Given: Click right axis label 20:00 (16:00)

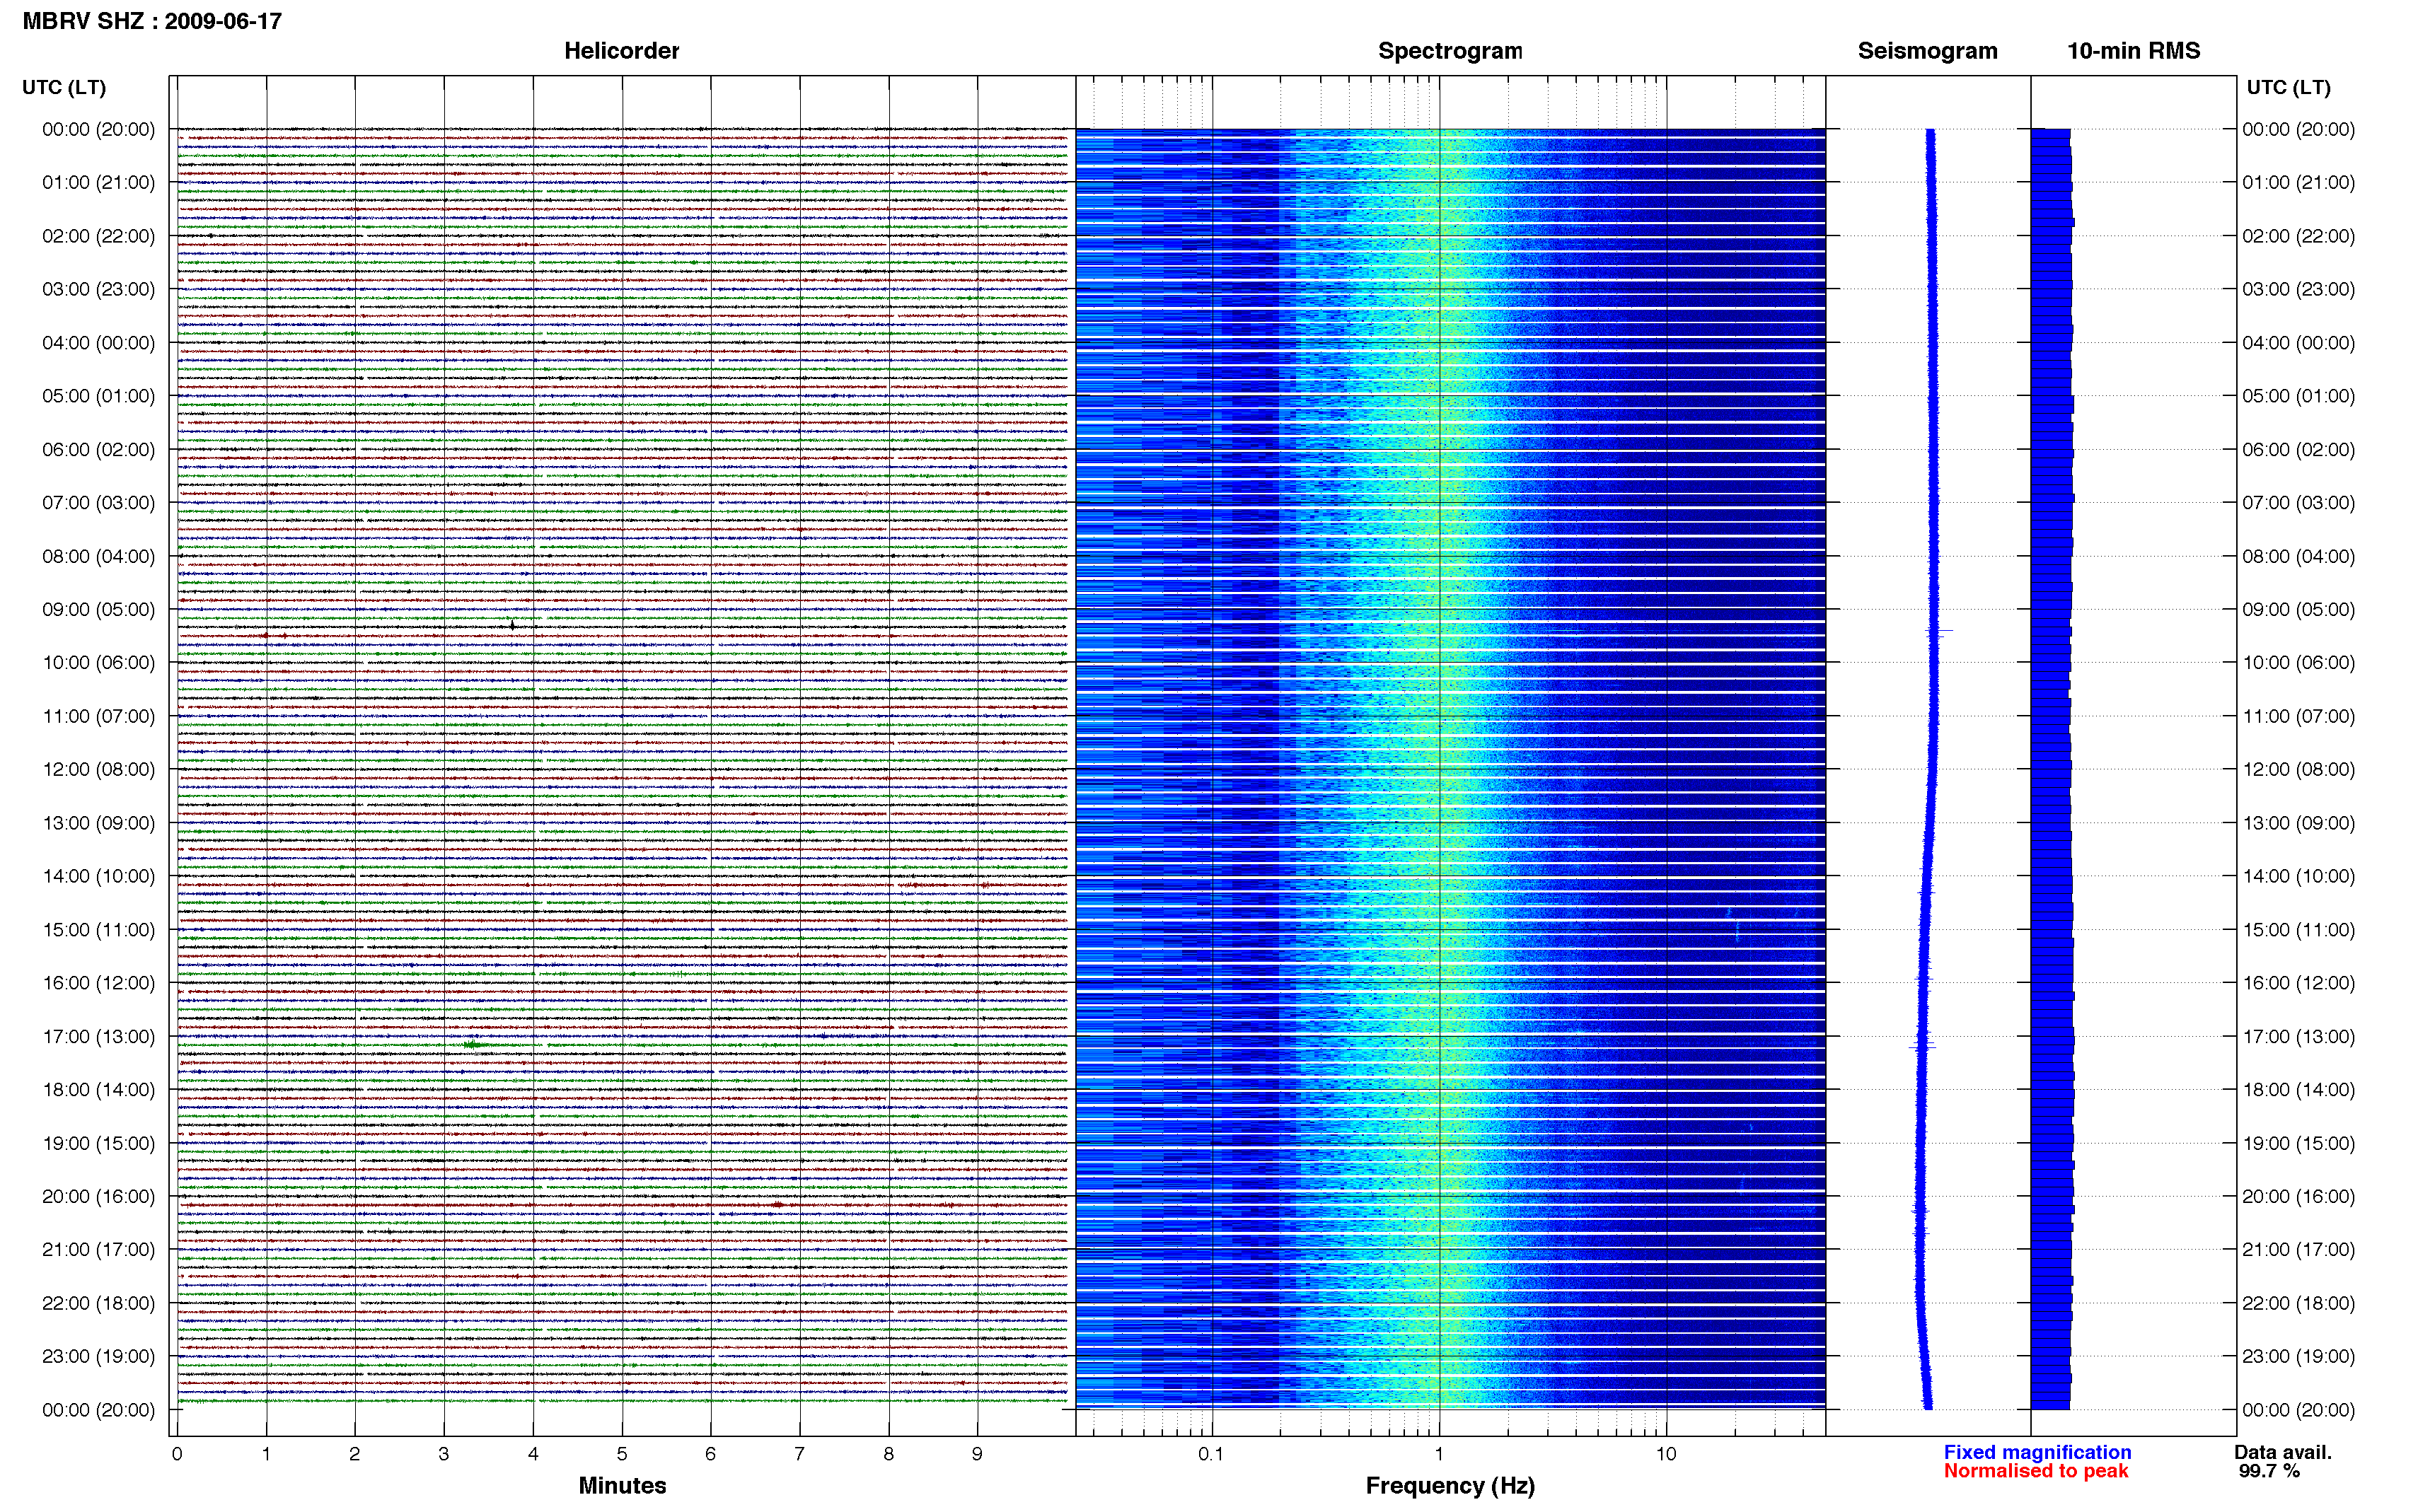Looking at the screenshot, I should tap(2299, 1197).
